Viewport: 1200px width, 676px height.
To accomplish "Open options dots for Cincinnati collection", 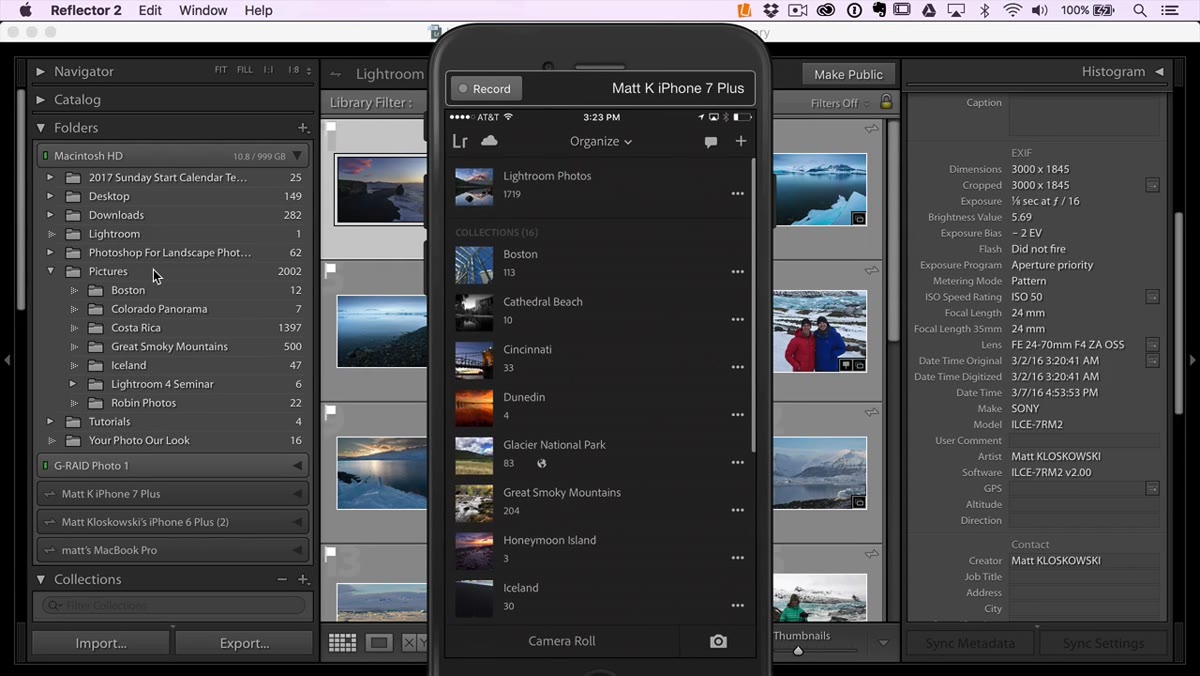I will pyautogui.click(x=737, y=367).
